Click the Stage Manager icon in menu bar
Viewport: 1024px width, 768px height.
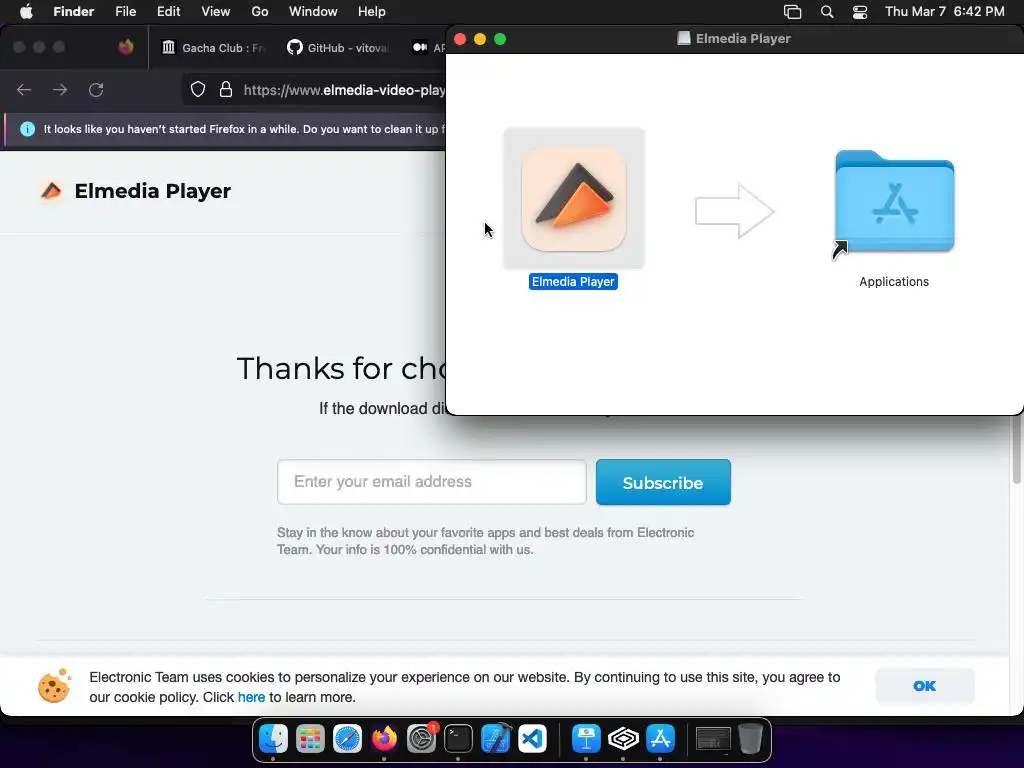tap(792, 11)
